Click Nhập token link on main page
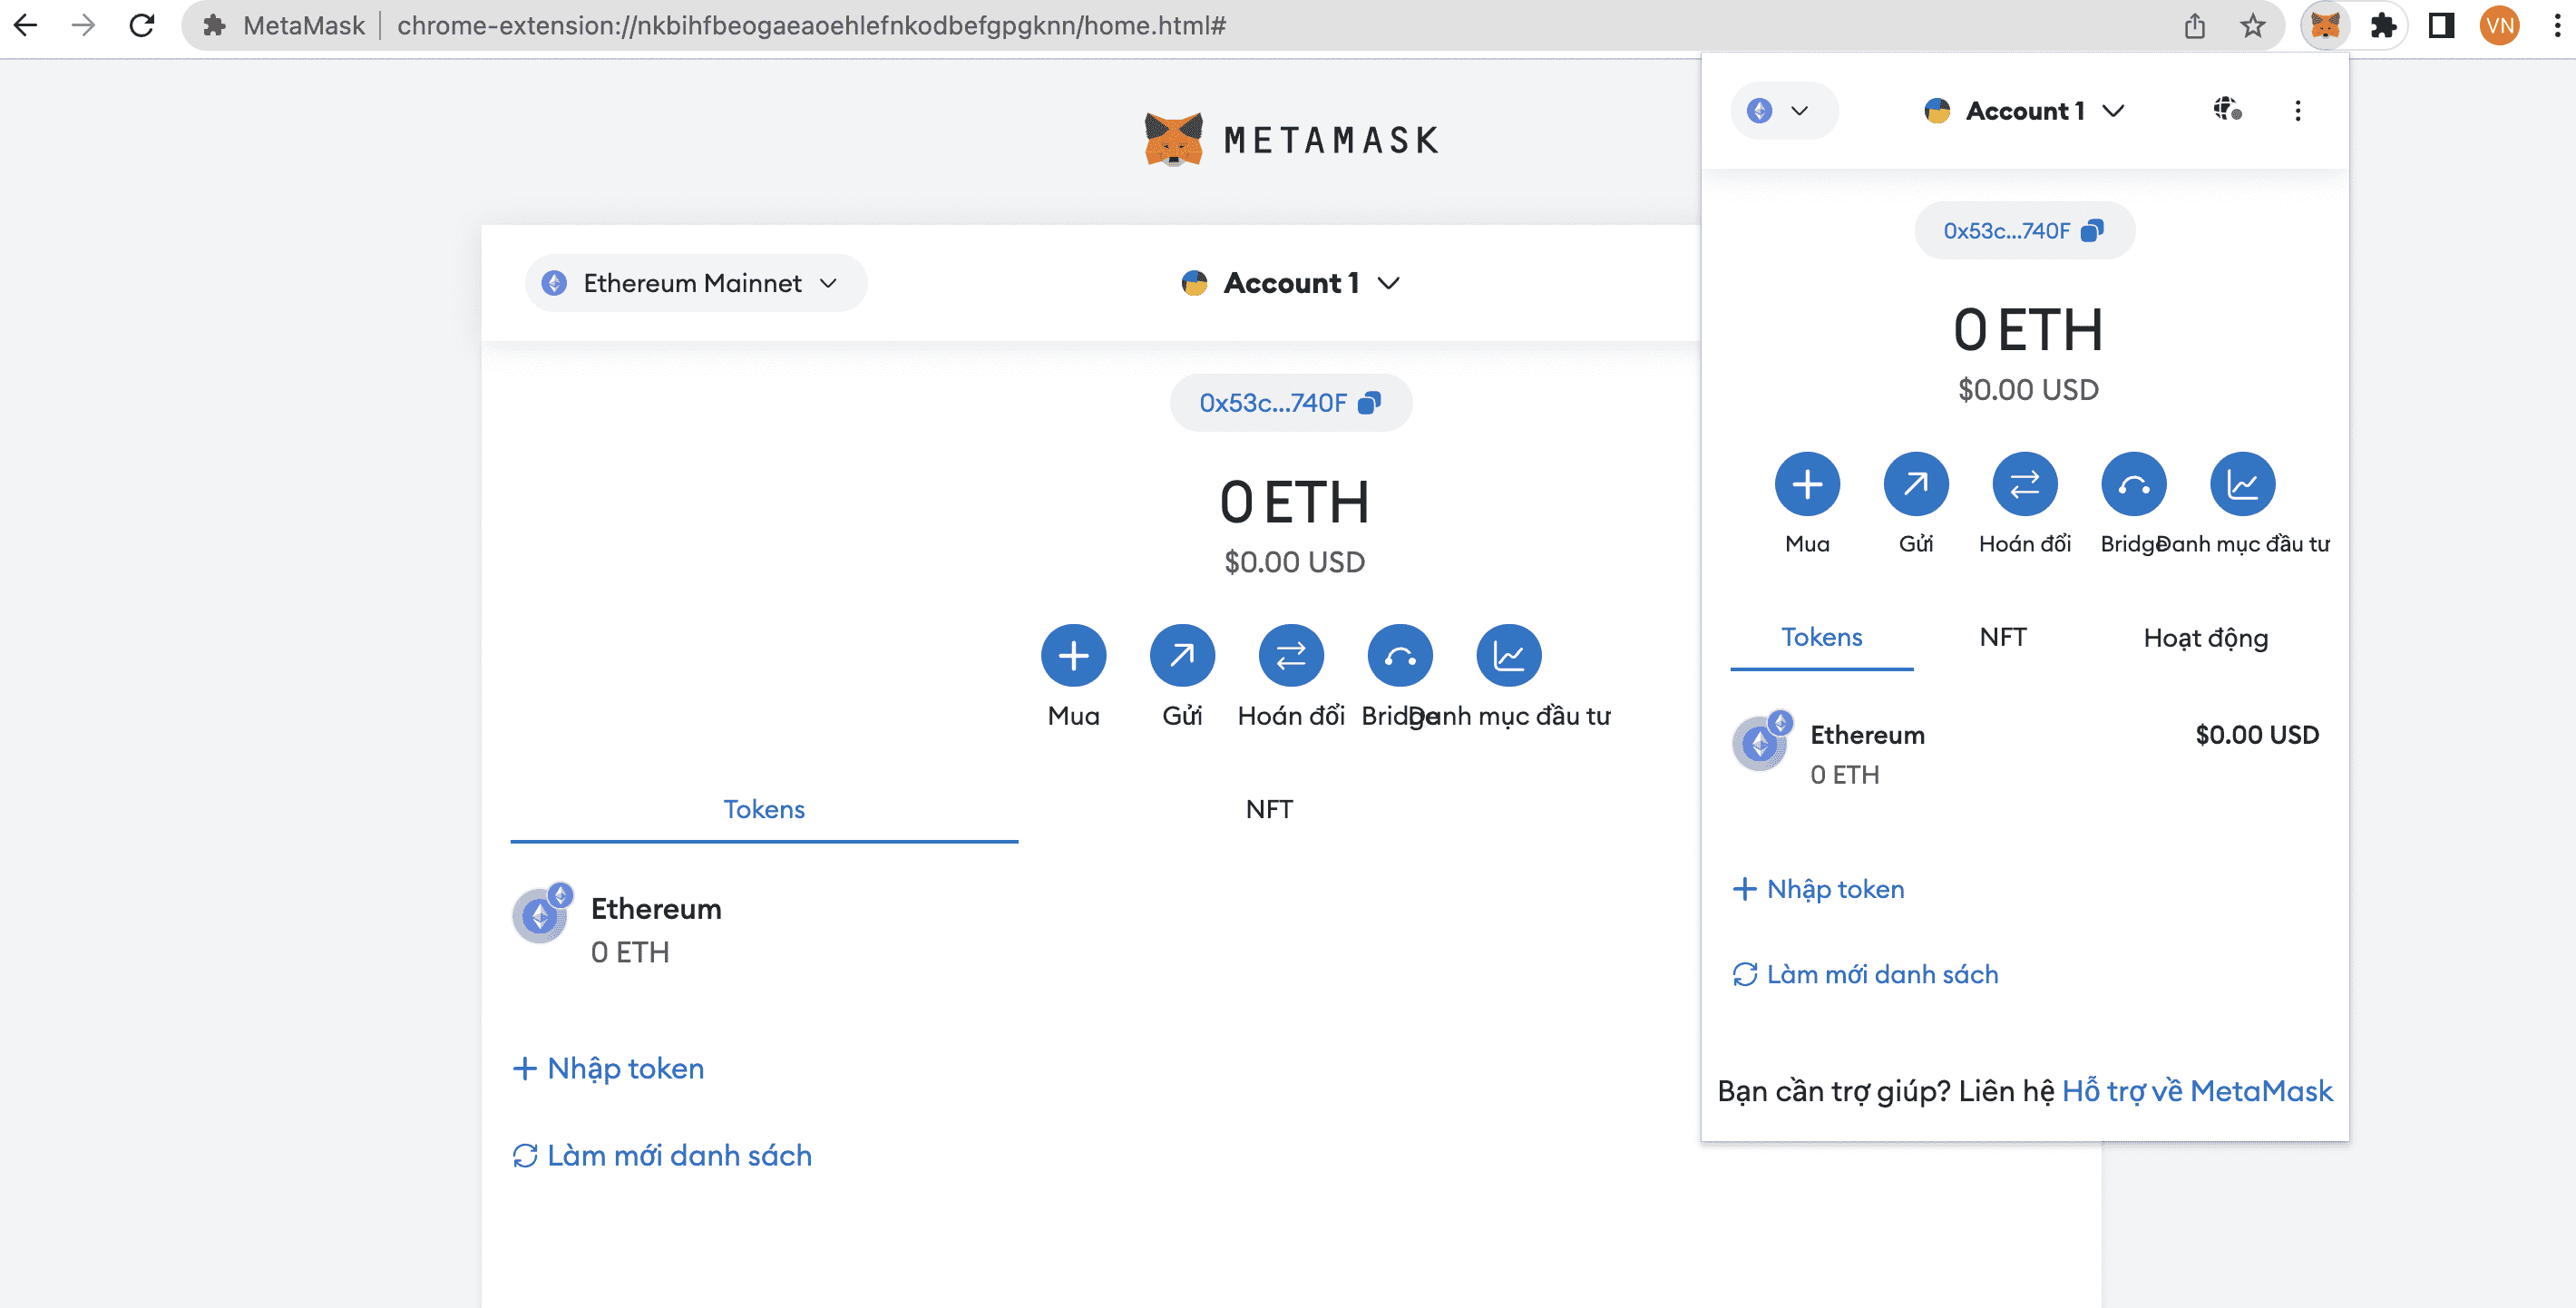Screen dimensions: 2576x1308 click(x=609, y=1068)
